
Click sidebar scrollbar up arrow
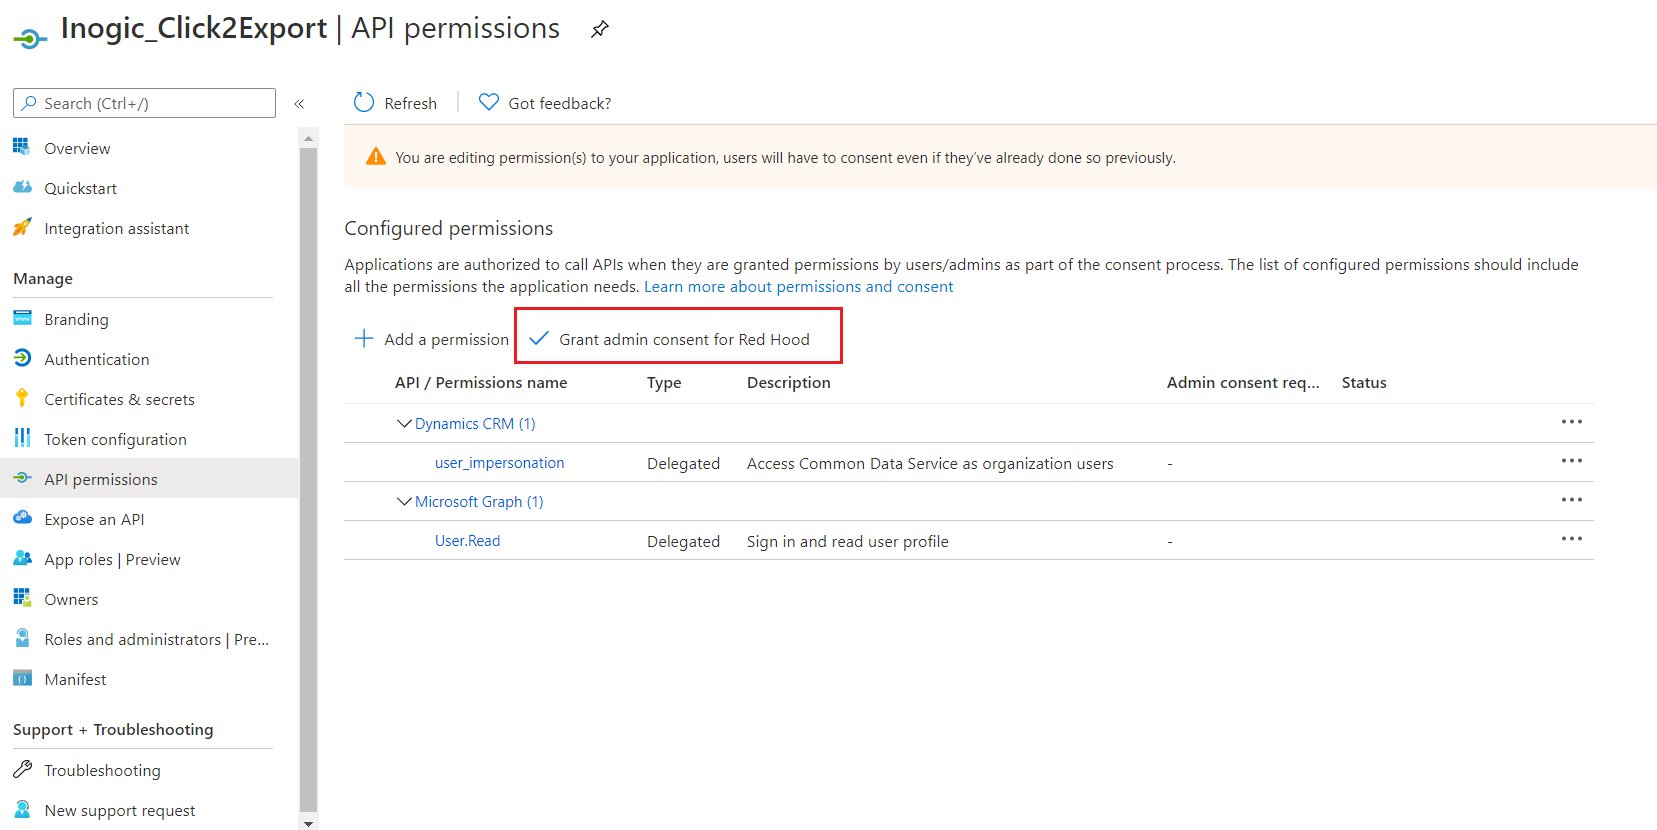308,138
